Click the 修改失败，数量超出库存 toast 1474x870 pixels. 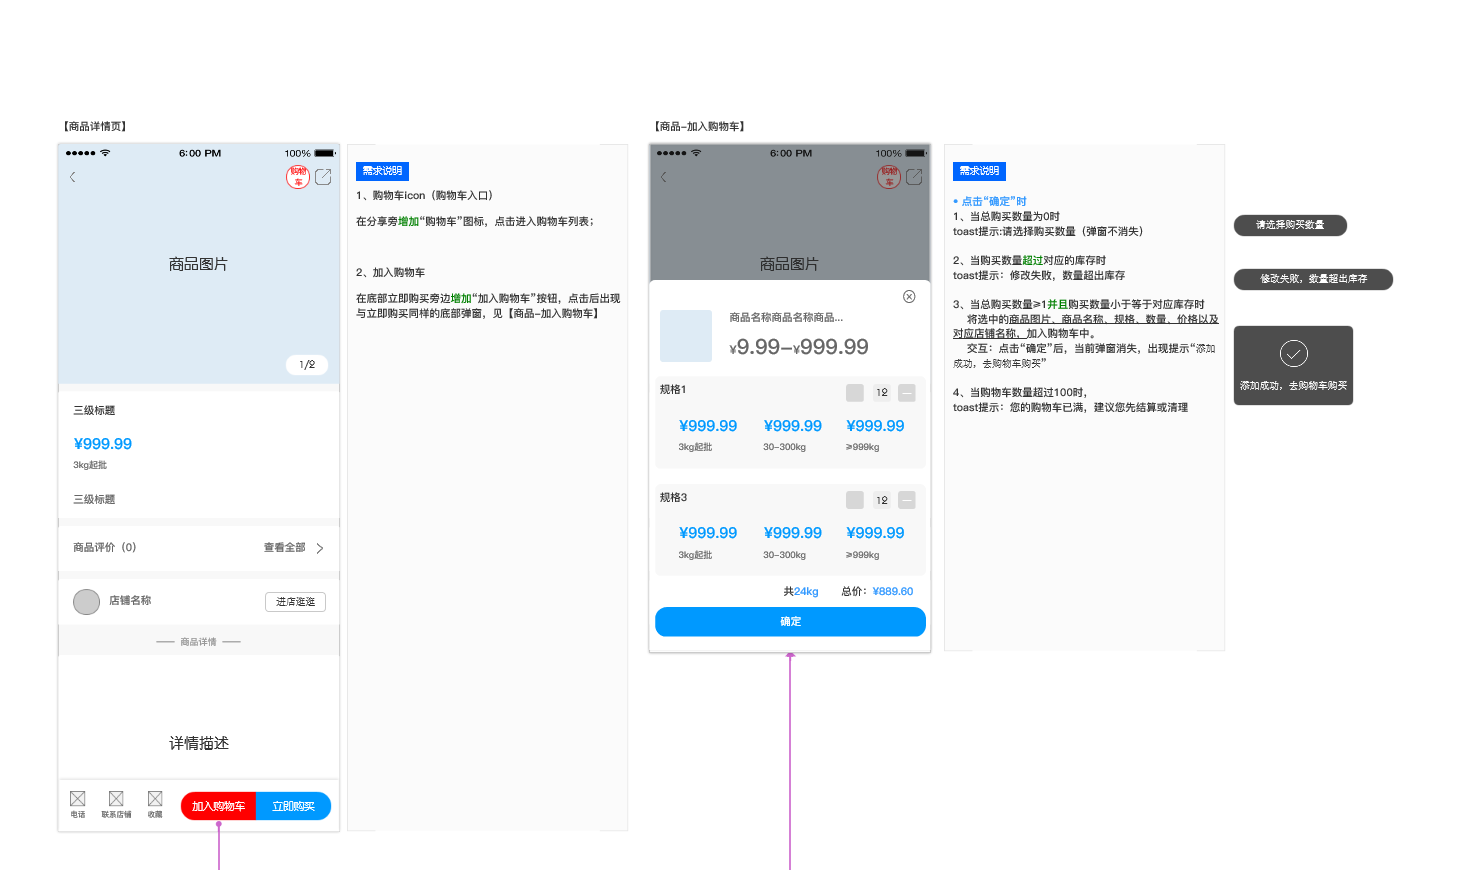[x=1313, y=279]
